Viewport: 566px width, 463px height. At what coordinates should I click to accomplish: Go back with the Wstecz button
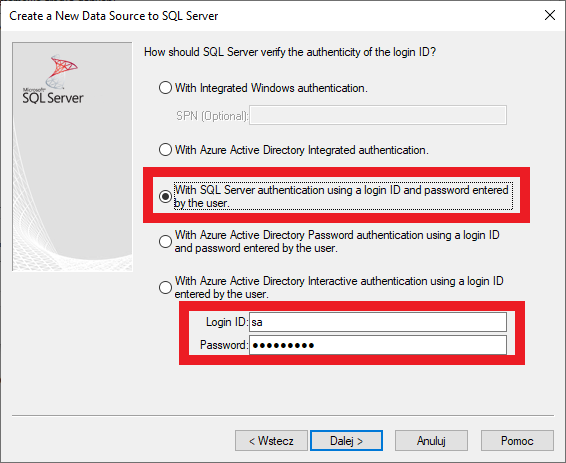[x=271, y=441]
